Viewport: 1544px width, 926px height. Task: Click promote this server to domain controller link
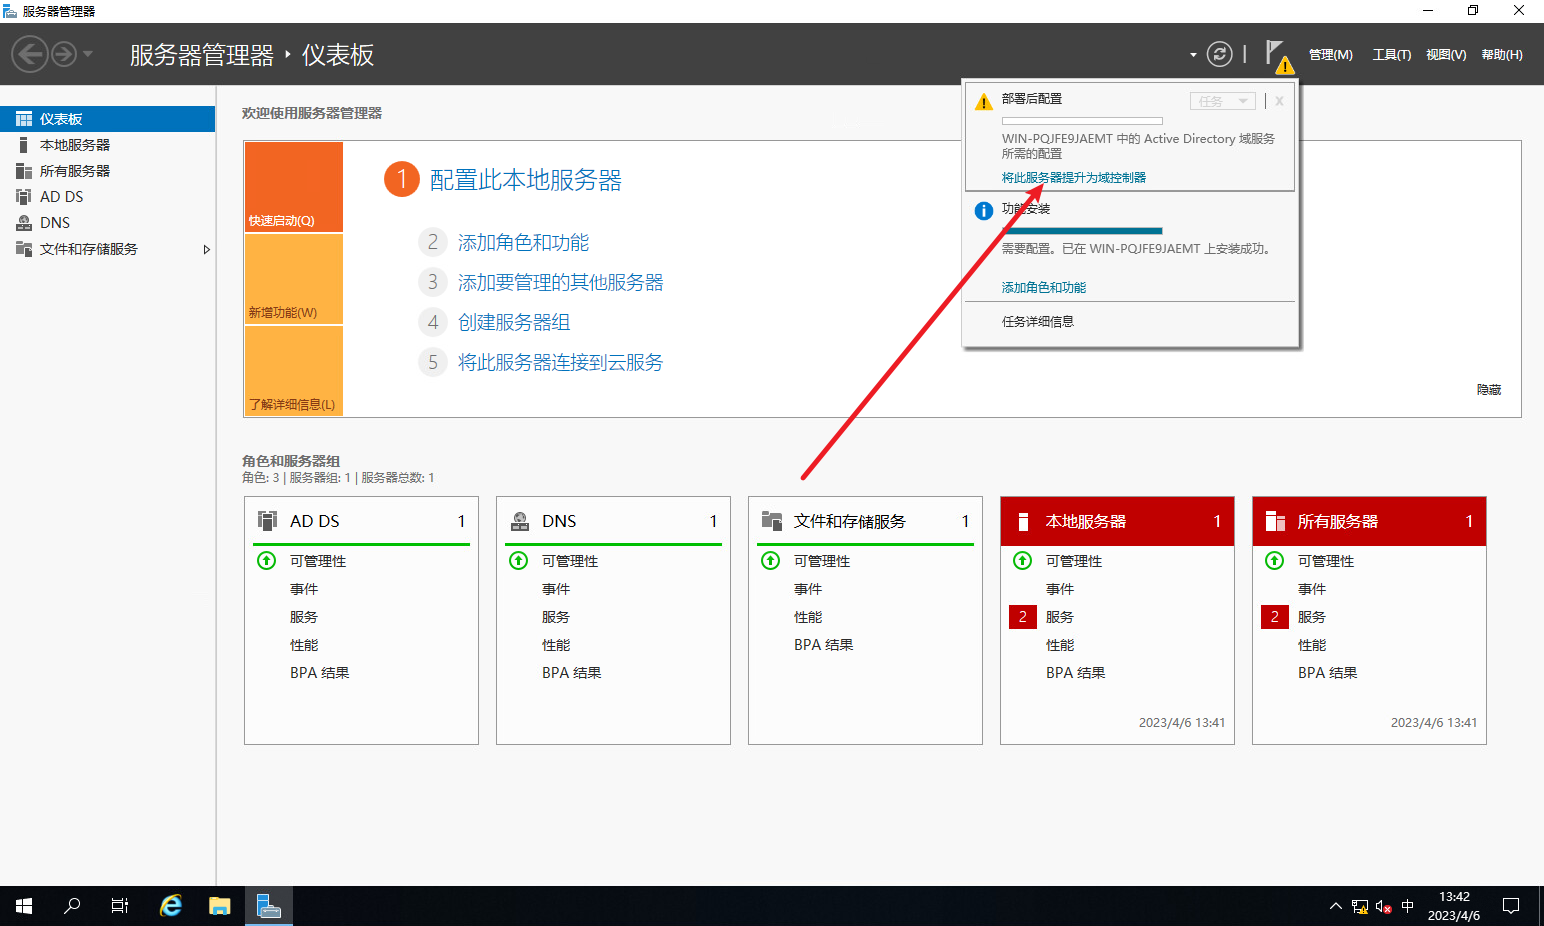tap(1073, 177)
